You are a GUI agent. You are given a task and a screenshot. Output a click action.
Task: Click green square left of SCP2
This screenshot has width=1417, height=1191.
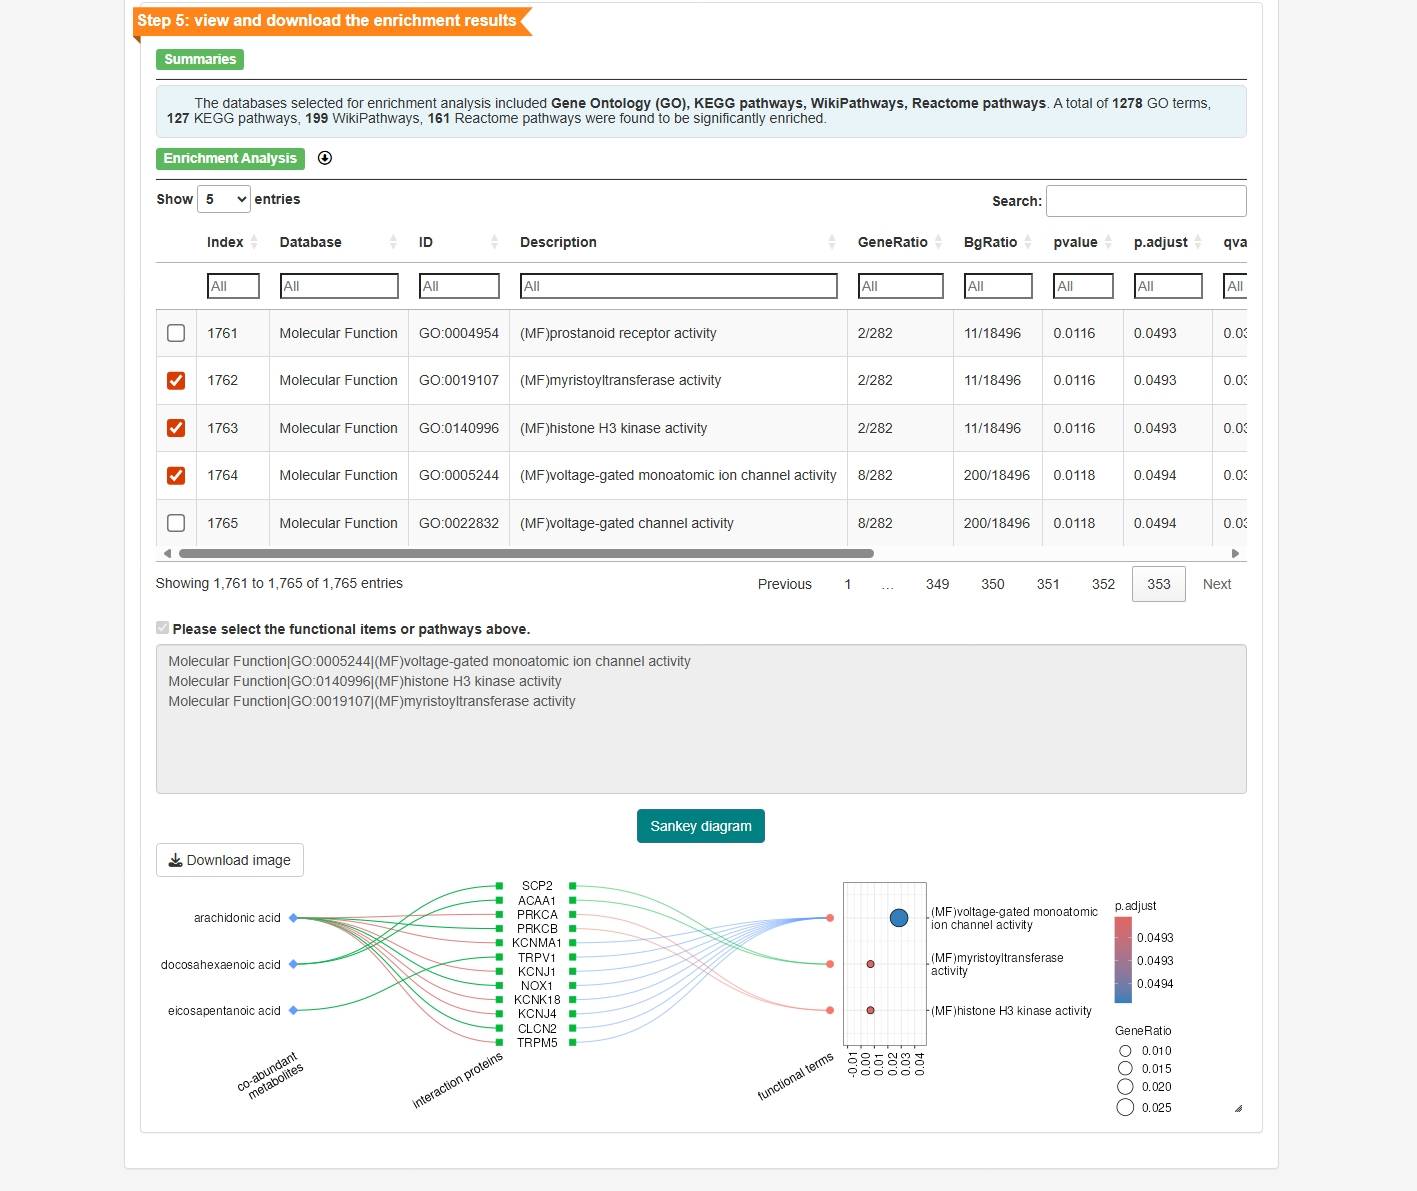(499, 886)
